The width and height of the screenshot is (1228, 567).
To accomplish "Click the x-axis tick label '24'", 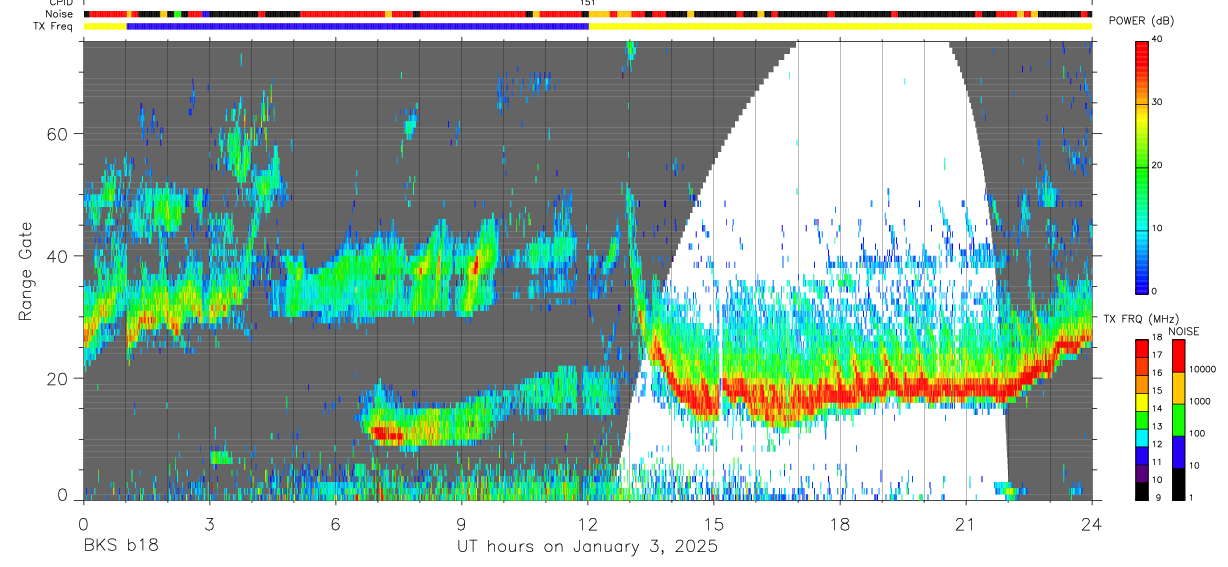I will click(1091, 523).
